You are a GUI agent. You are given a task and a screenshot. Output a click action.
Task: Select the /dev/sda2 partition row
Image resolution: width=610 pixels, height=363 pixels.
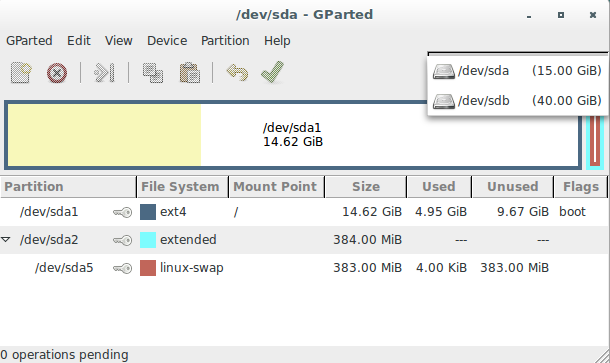[304, 240]
